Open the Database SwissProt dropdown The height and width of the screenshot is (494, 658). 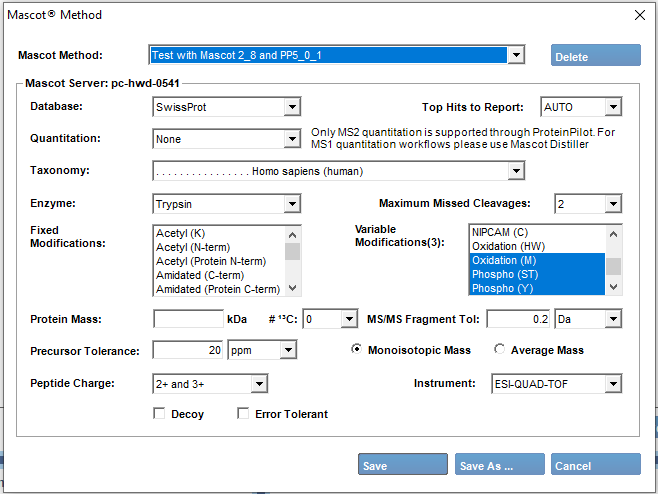(x=292, y=107)
